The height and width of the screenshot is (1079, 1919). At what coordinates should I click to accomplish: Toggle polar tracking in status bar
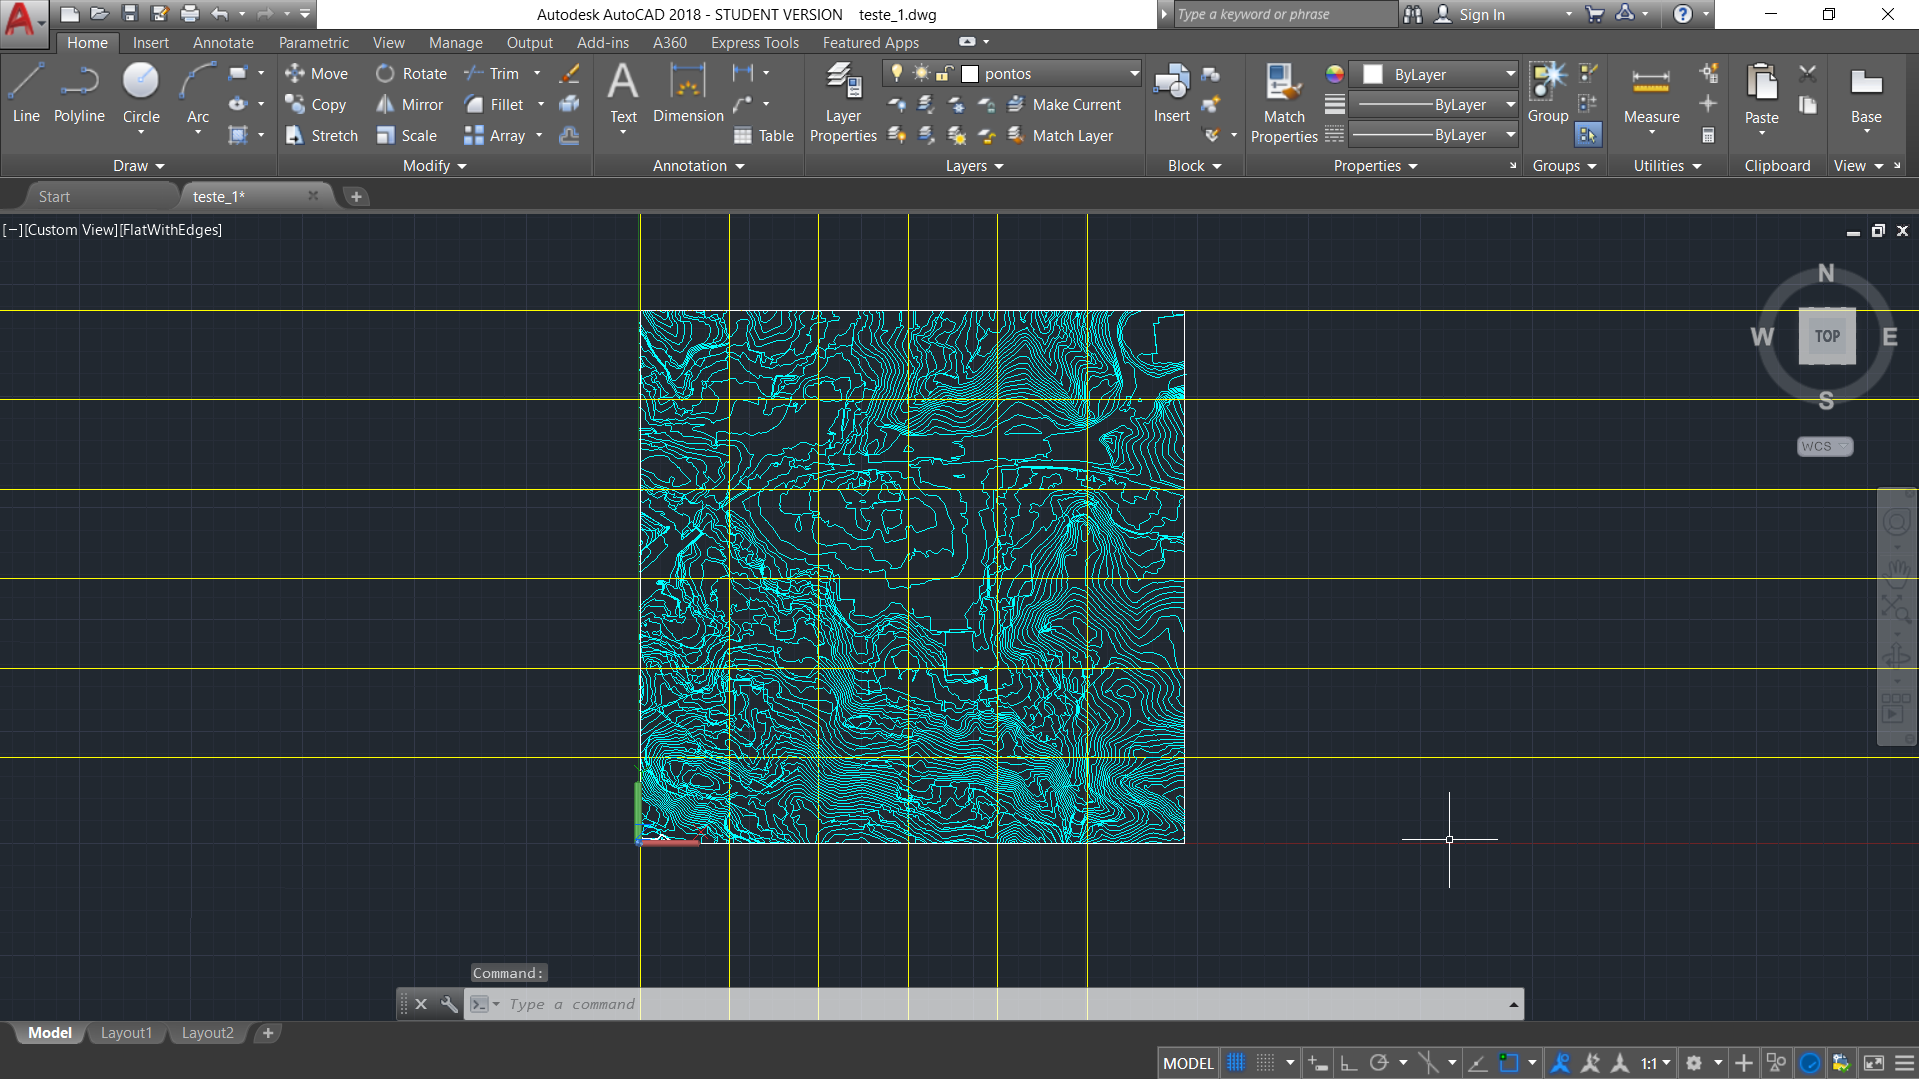point(1379,1063)
